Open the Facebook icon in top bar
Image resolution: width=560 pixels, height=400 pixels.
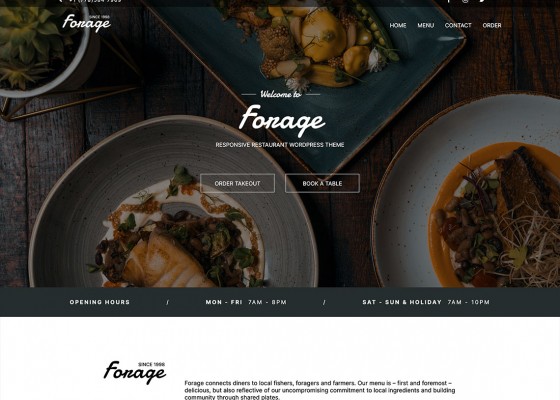click(449, 1)
